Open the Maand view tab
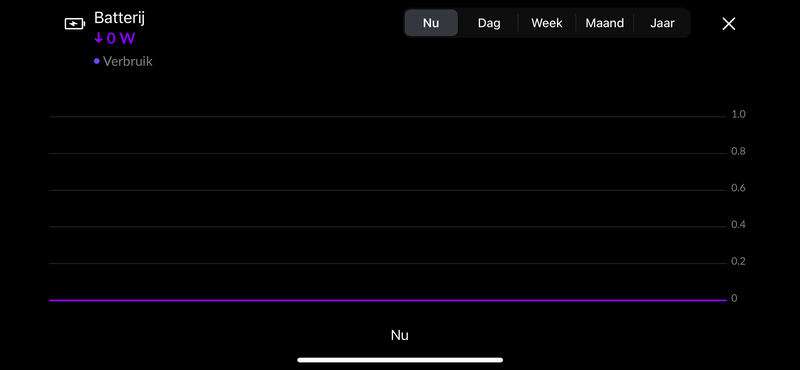This screenshot has height=370, width=800. click(x=605, y=23)
